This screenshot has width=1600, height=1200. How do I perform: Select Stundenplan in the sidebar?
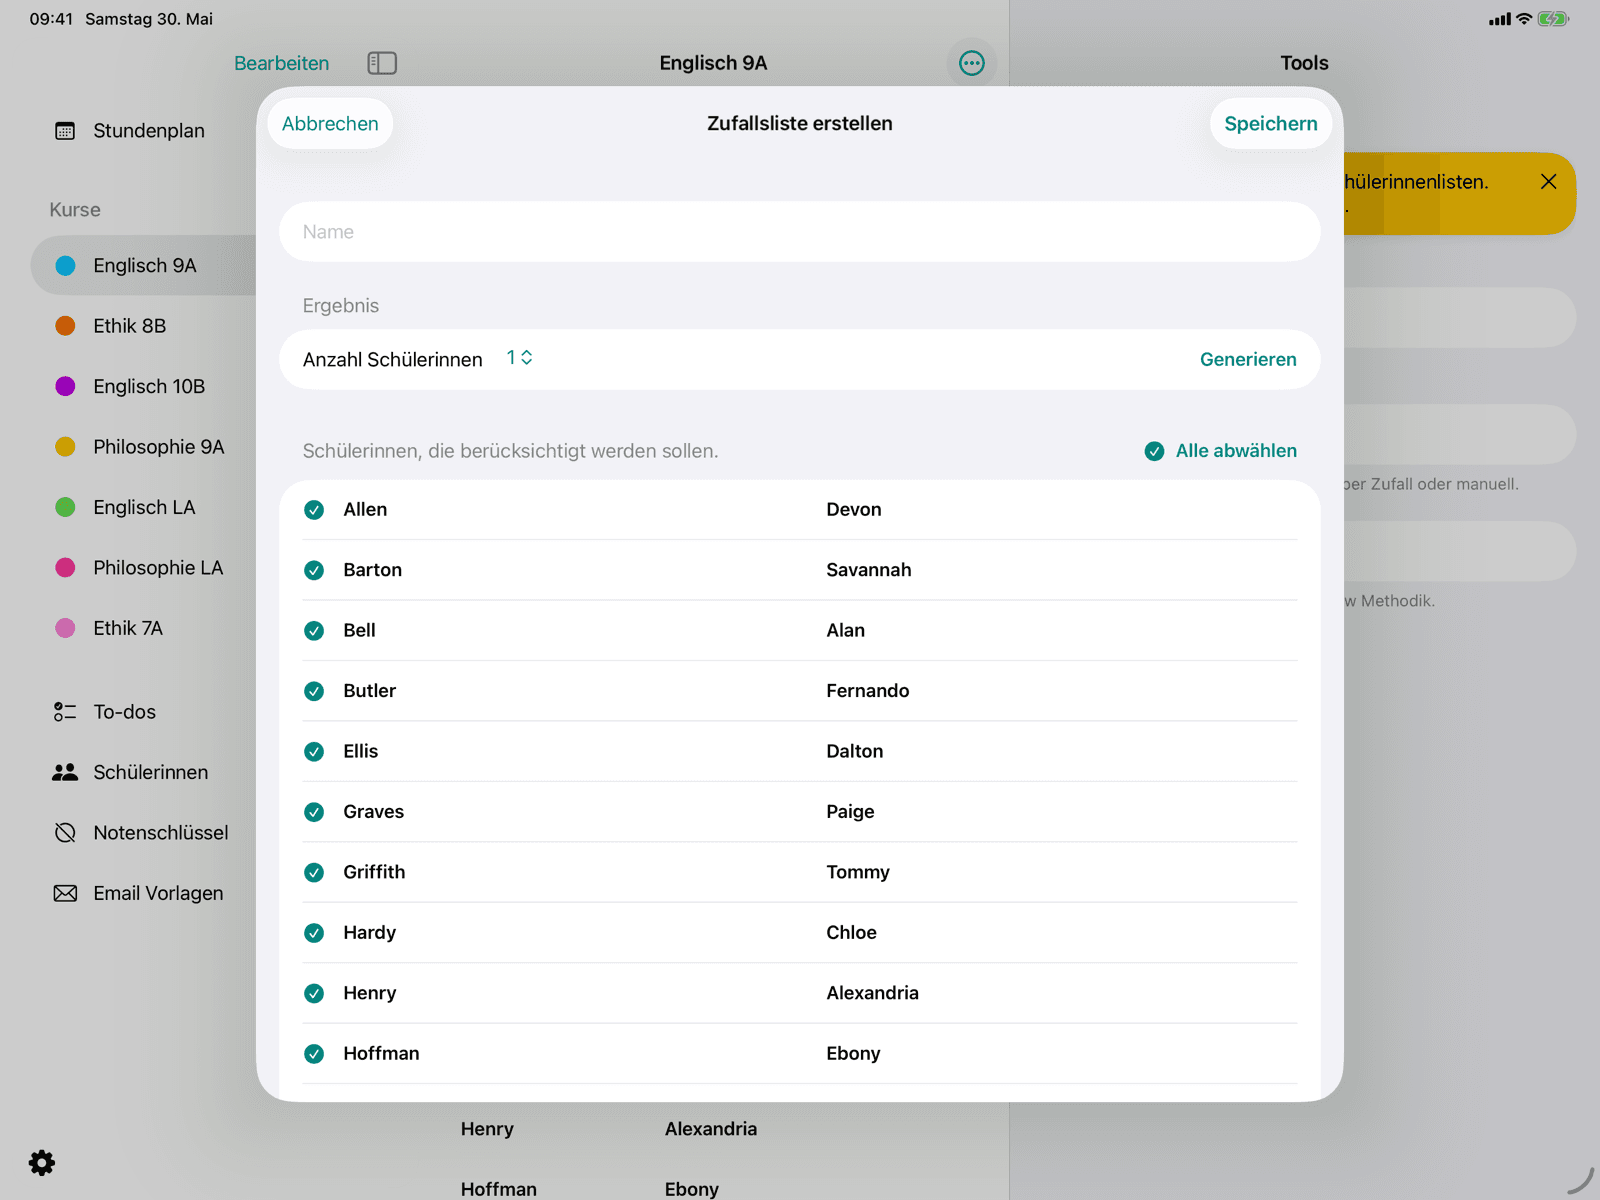149,131
